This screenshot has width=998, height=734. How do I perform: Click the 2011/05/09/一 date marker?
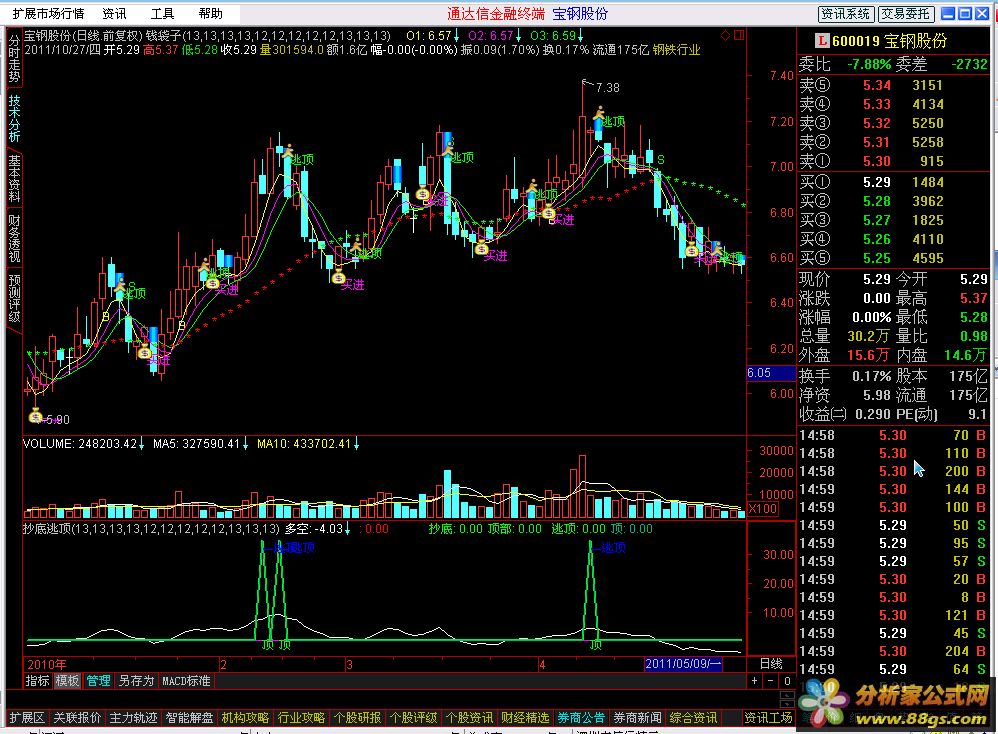click(x=683, y=664)
